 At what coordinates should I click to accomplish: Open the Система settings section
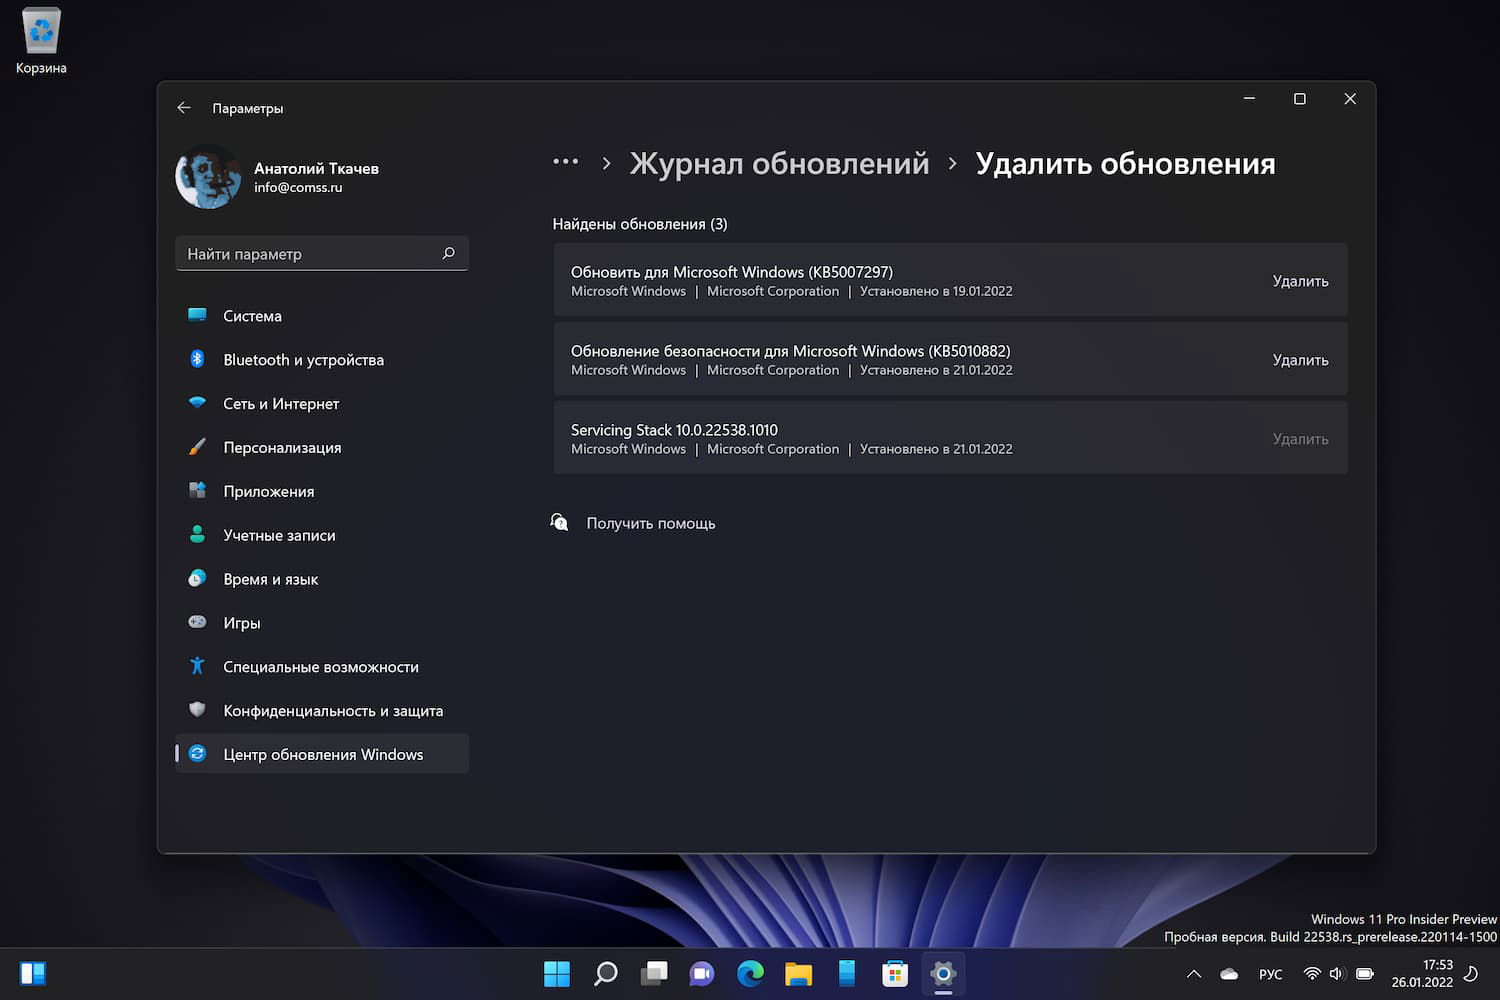322,316
